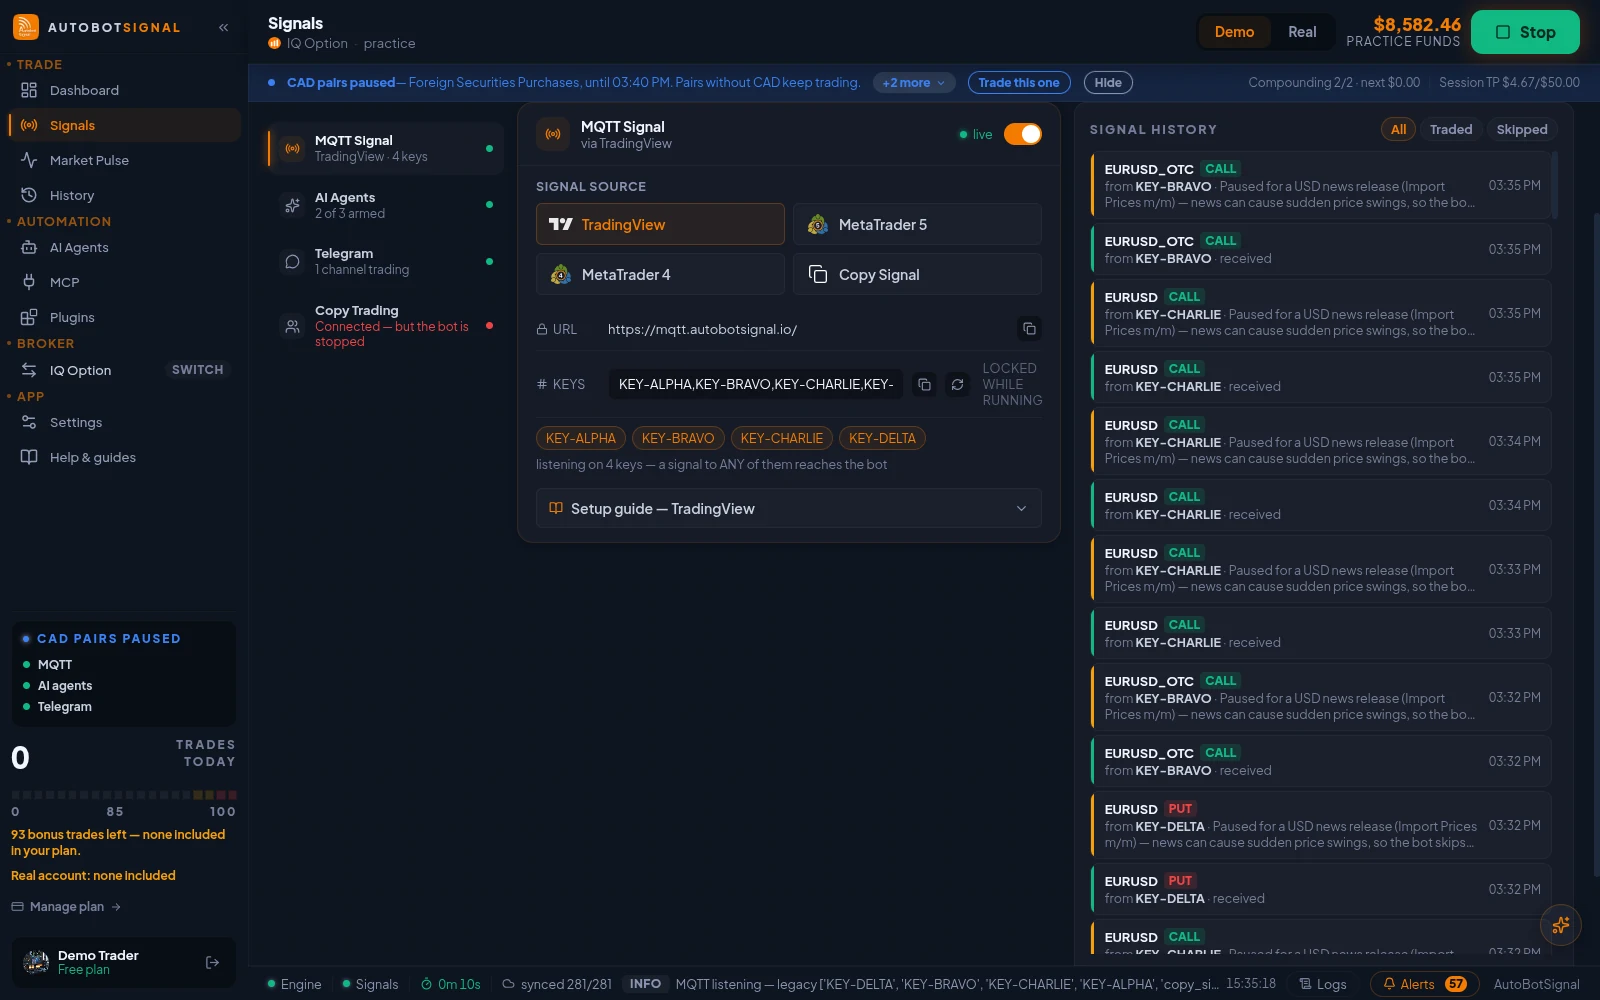Filter signal history by Skipped

point(1522,129)
